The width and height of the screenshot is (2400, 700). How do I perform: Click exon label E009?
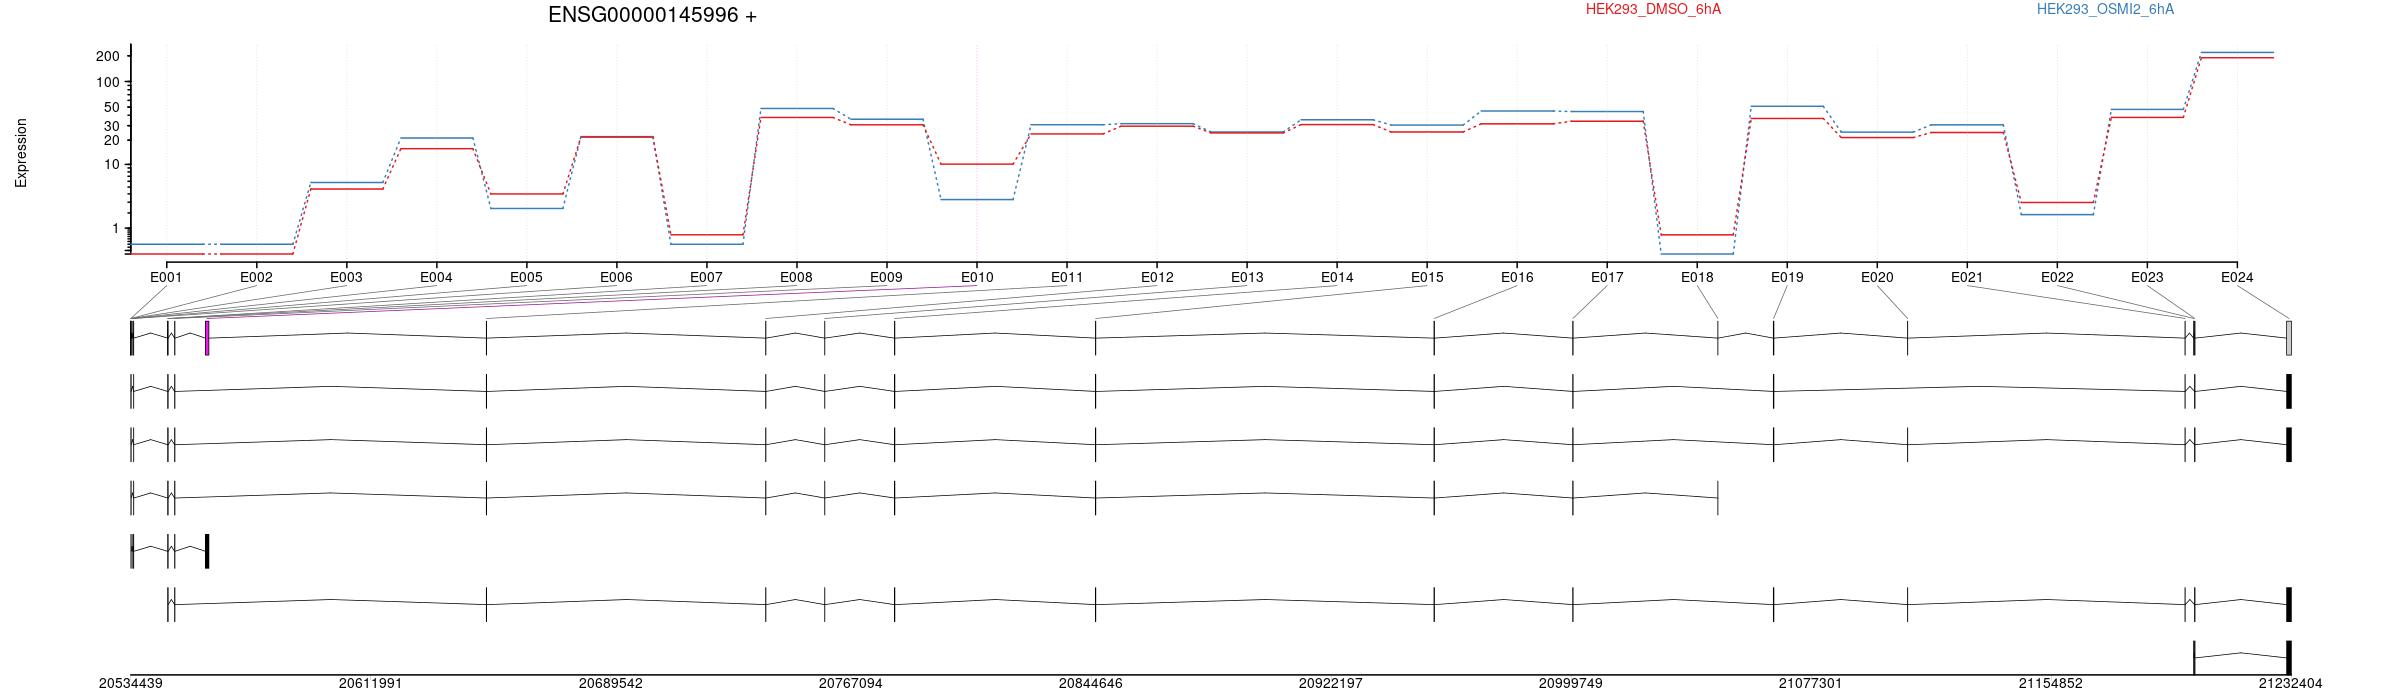(x=886, y=277)
